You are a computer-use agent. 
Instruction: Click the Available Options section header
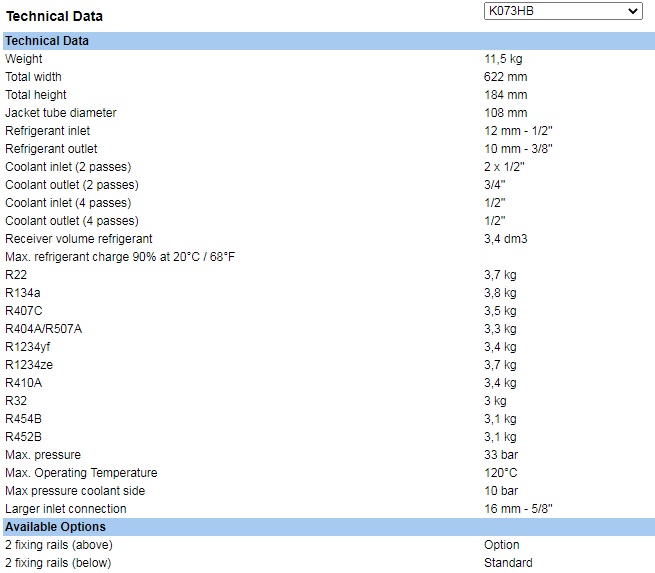coord(55,527)
